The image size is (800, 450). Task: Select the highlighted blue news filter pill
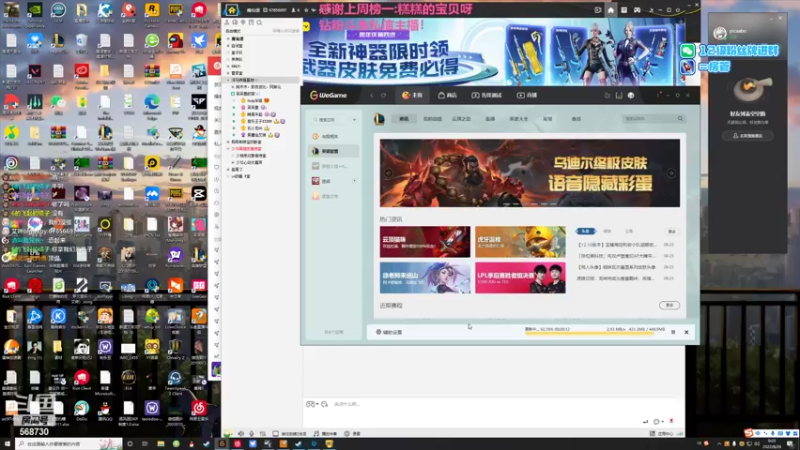click(586, 231)
